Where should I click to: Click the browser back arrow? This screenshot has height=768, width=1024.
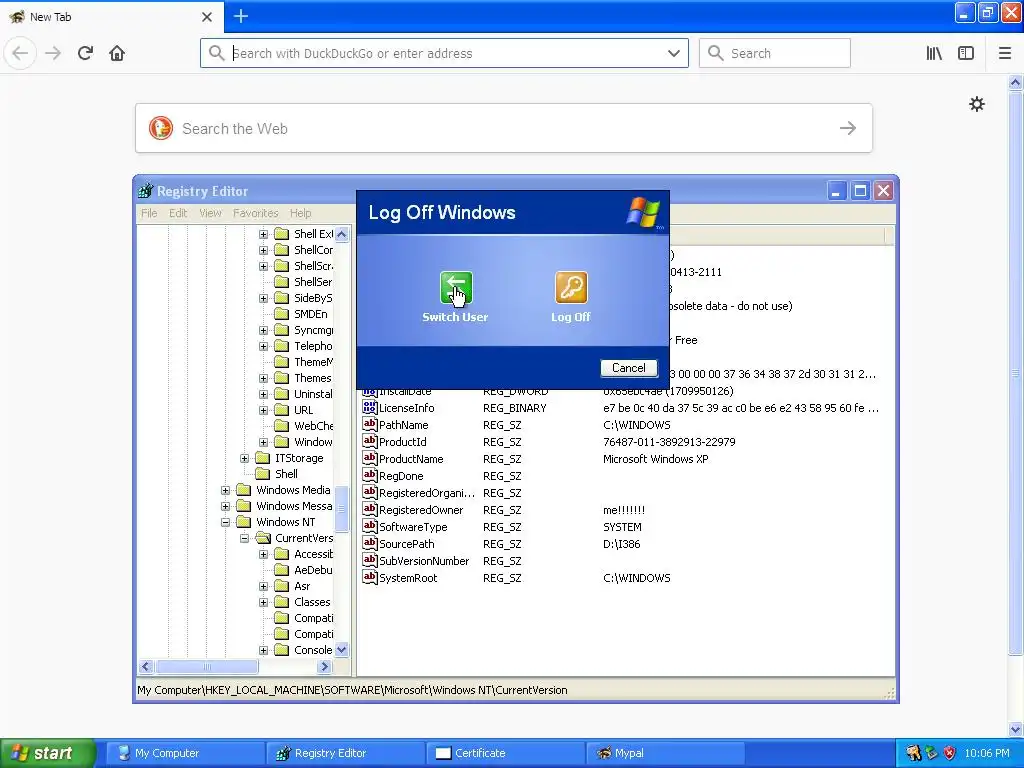click(20, 53)
